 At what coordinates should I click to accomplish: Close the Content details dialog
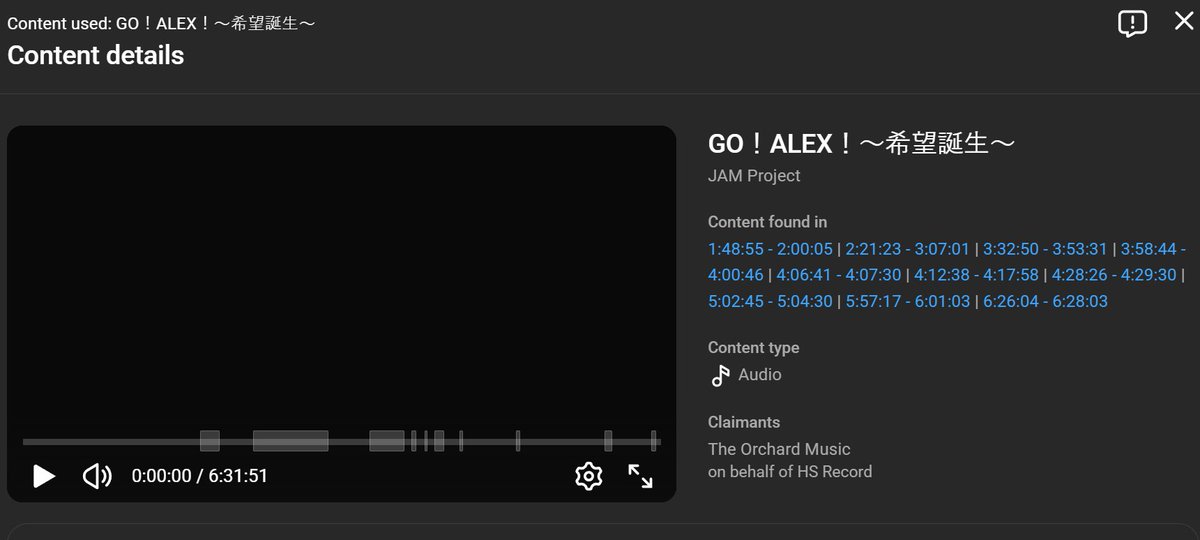click(x=1184, y=22)
